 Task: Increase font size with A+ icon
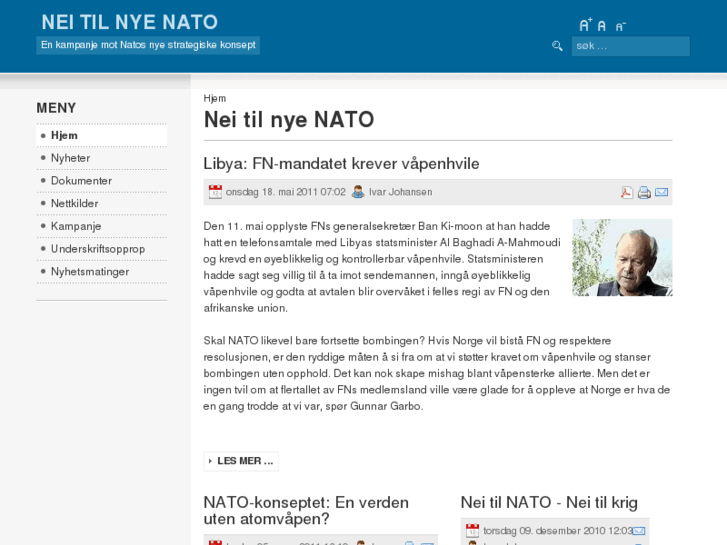(586, 25)
